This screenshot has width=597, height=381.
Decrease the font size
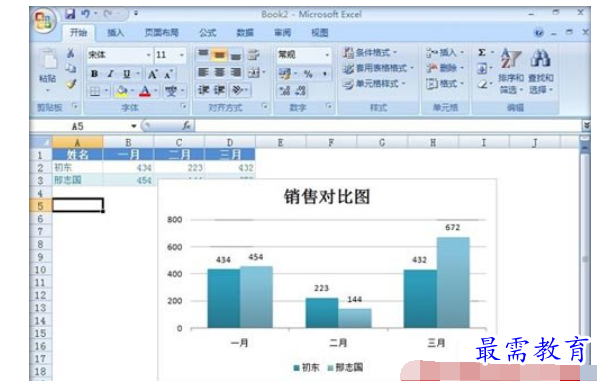pyautogui.click(x=169, y=74)
